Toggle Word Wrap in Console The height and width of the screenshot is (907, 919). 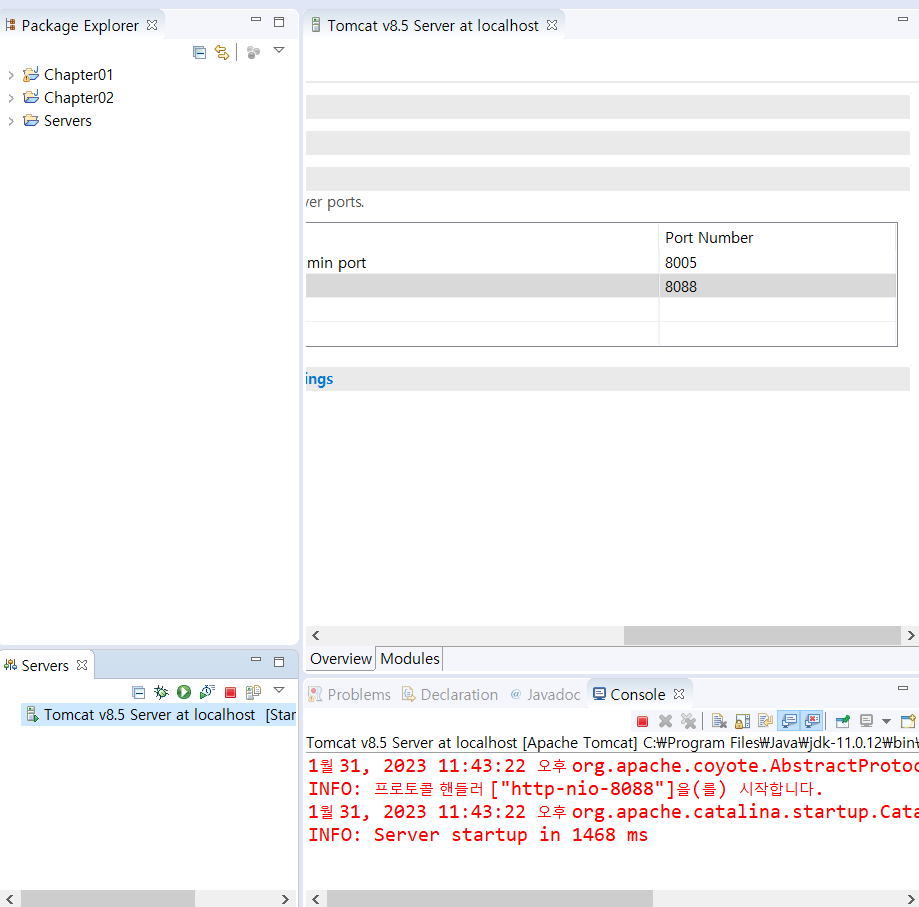765,721
